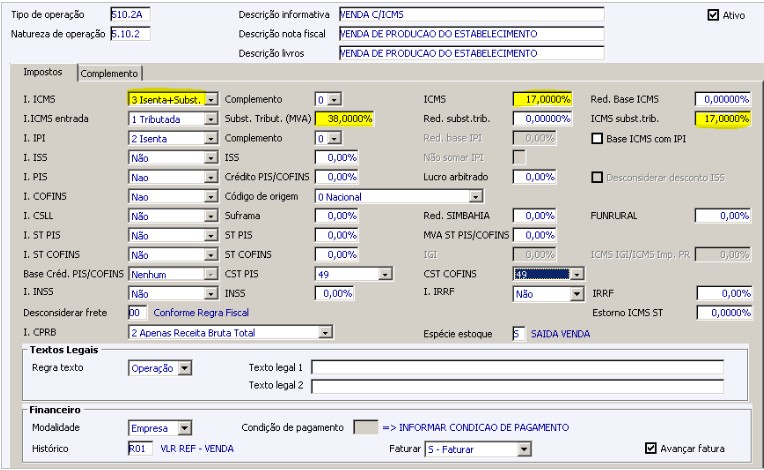
Task: Switch to the Complemento tab
Action: (x=109, y=74)
